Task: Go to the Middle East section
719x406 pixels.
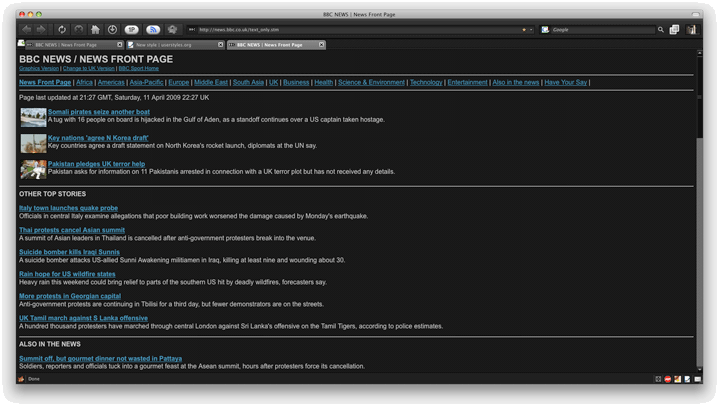Action: 211,83
